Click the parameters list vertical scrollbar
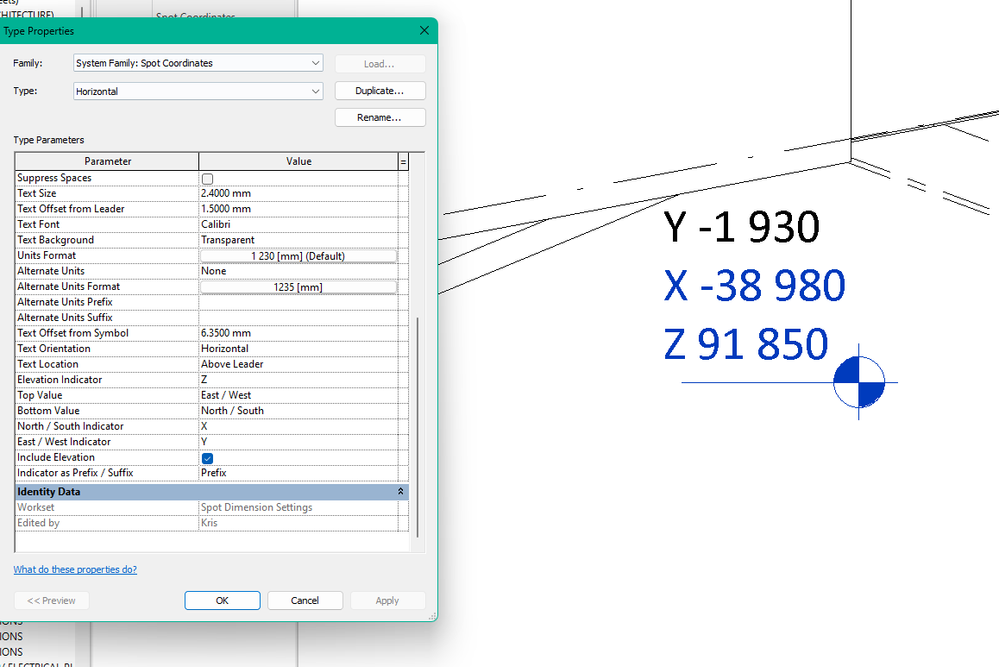Screen dimensions: 999x667 point(418,427)
